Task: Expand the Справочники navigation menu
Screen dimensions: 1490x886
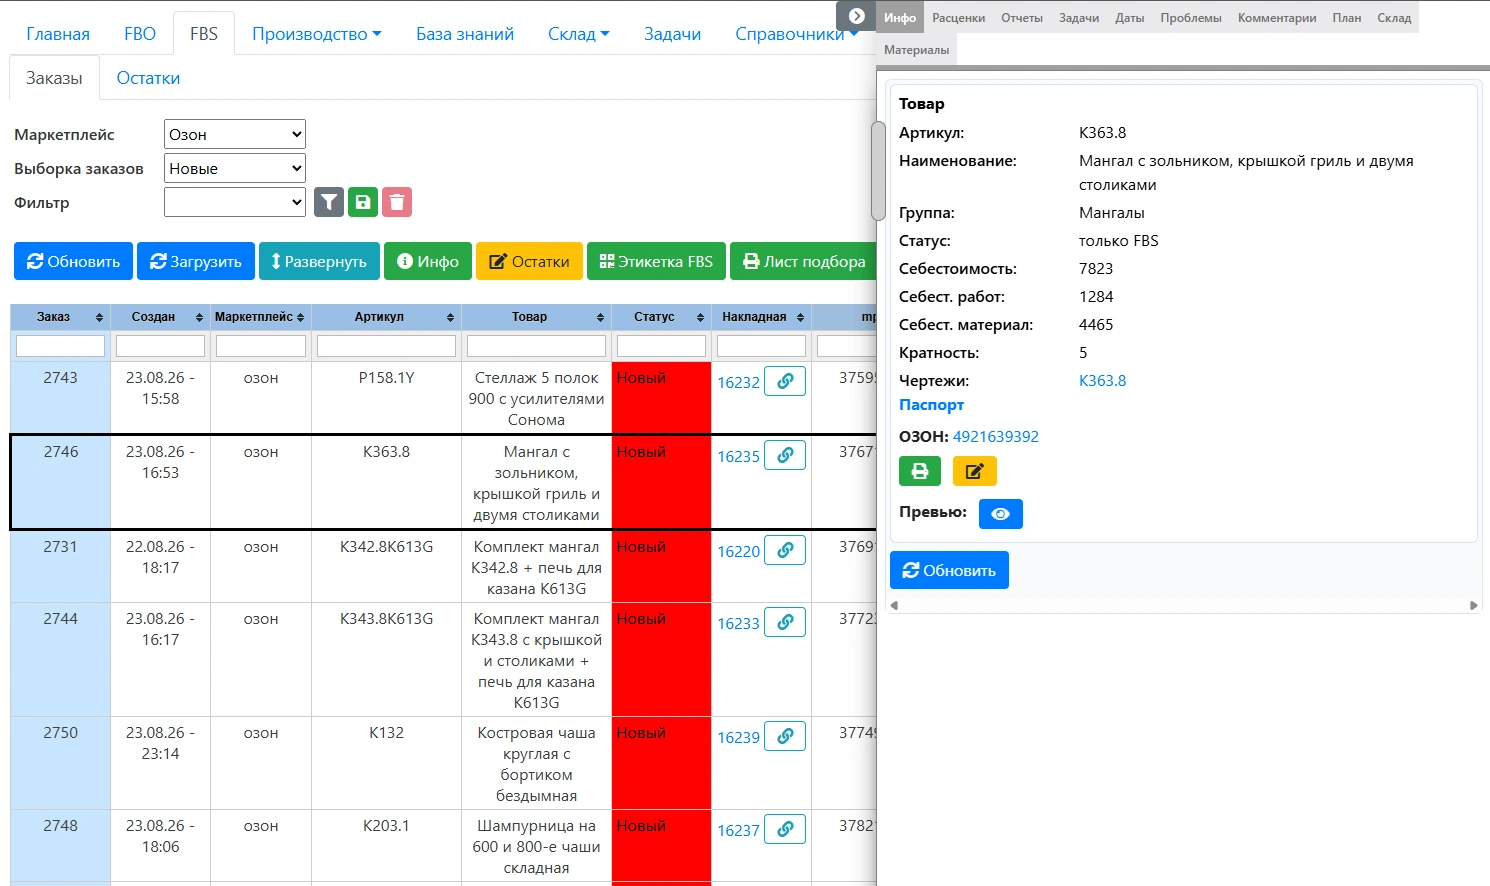Action: click(x=797, y=34)
